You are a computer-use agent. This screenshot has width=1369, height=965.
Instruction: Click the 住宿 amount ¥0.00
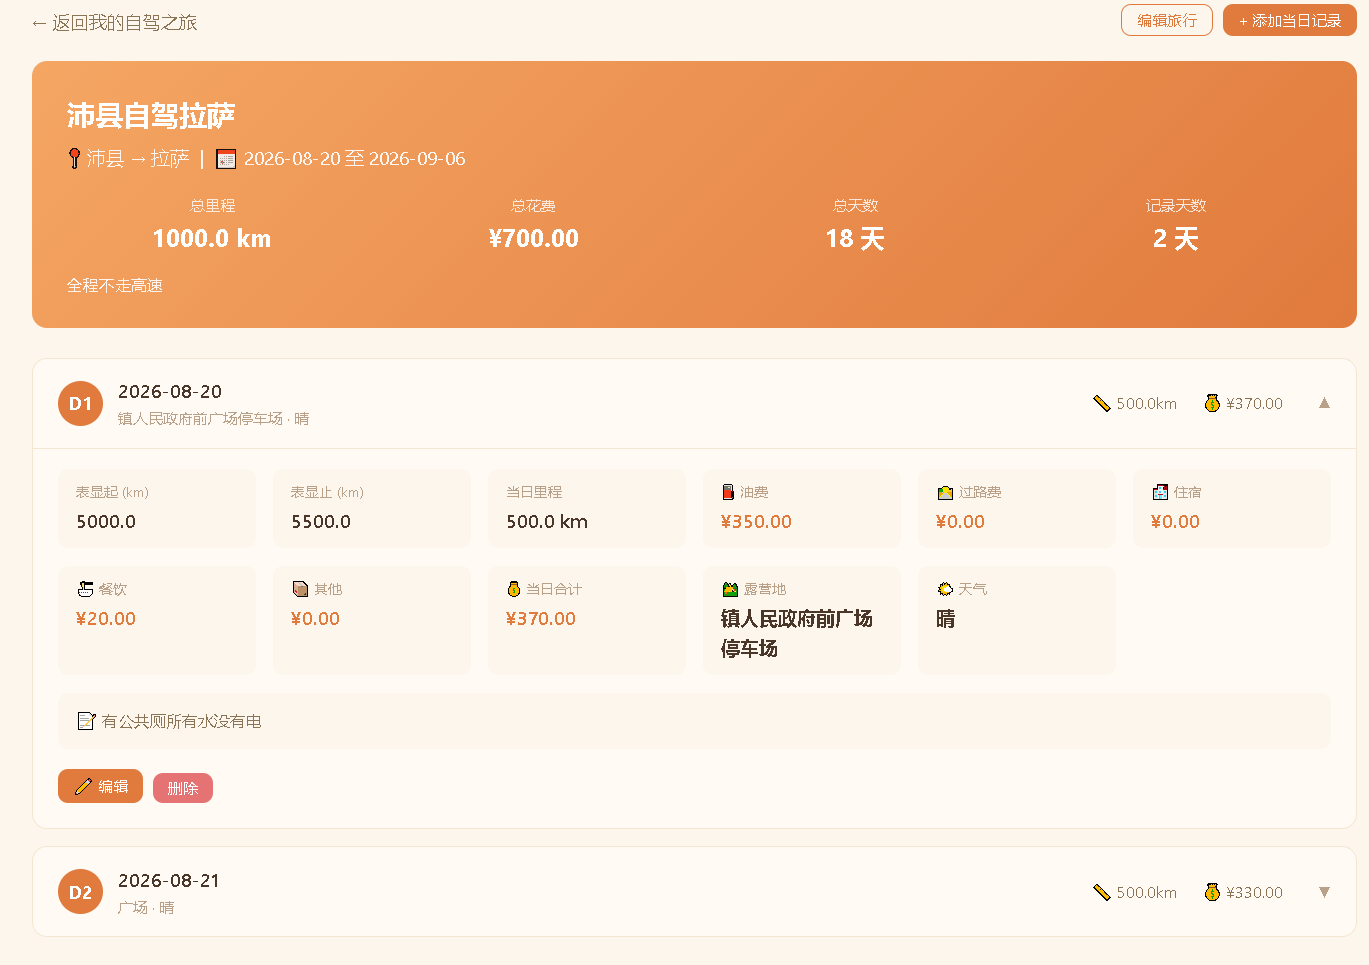(x=1175, y=521)
